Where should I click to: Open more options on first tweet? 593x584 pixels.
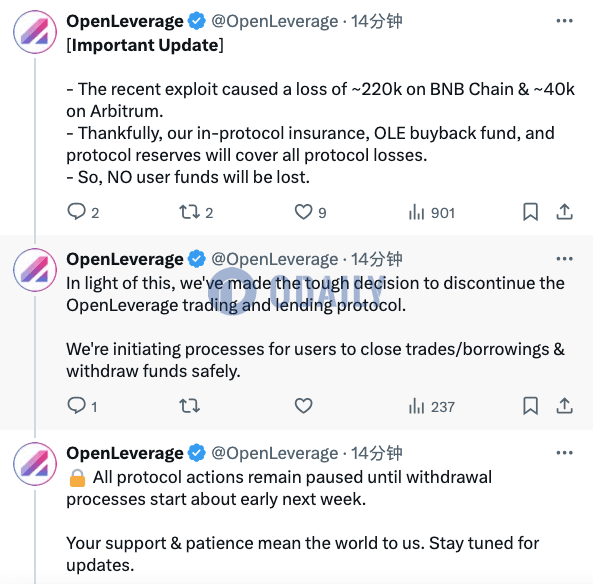tap(564, 21)
